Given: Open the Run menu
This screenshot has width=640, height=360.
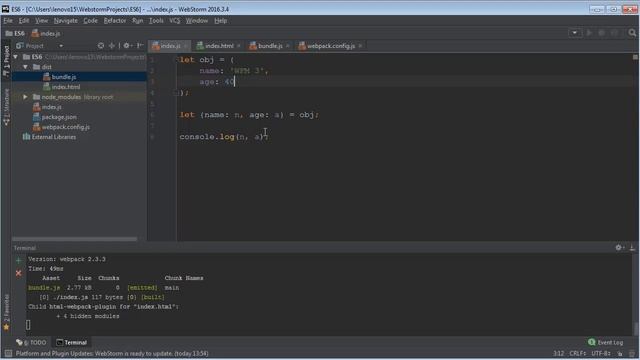Looking at the screenshot, I should click(138, 20).
